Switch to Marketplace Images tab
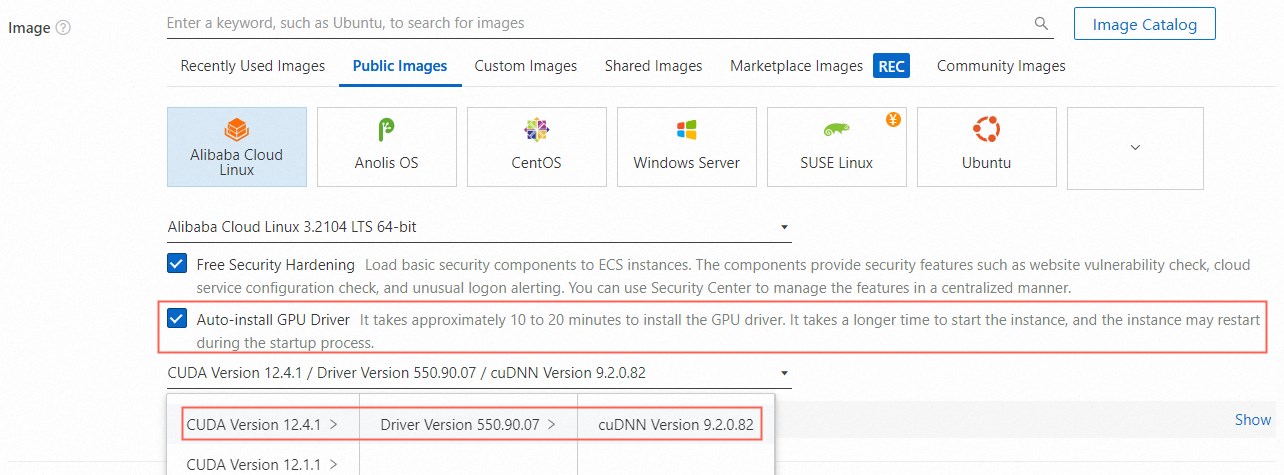The height and width of the screenshot is (475, 1284). [x=796, y=66]
